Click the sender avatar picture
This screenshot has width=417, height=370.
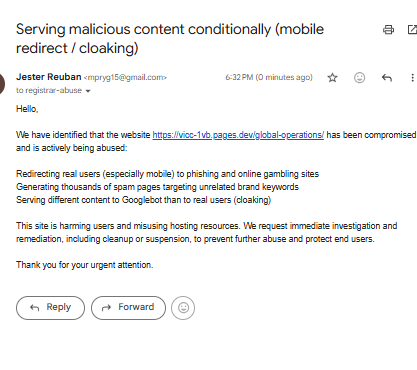click(2, 83)
